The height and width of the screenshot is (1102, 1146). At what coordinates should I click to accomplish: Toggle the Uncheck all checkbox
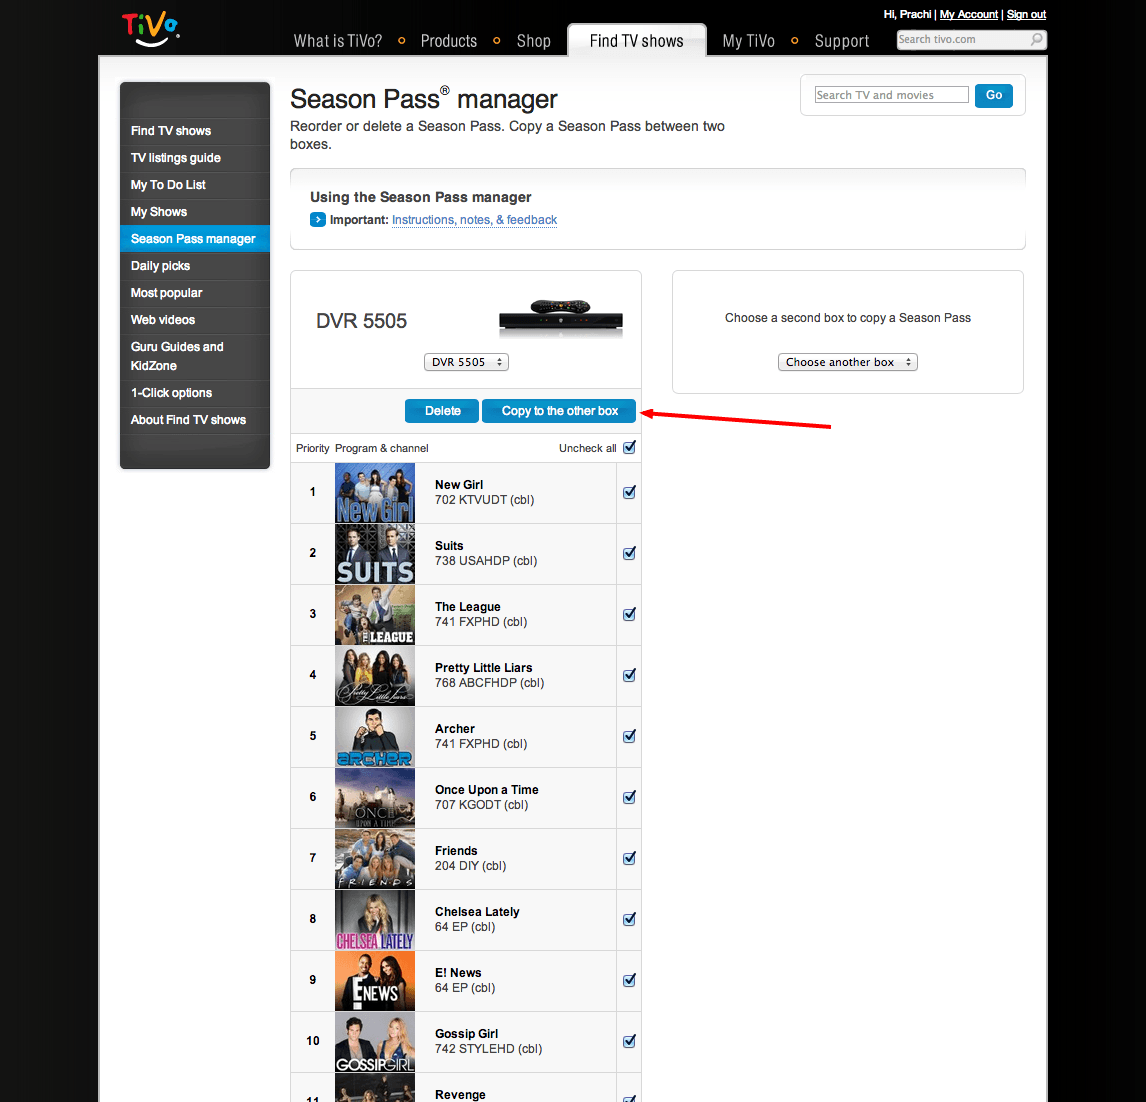point(629,447)
